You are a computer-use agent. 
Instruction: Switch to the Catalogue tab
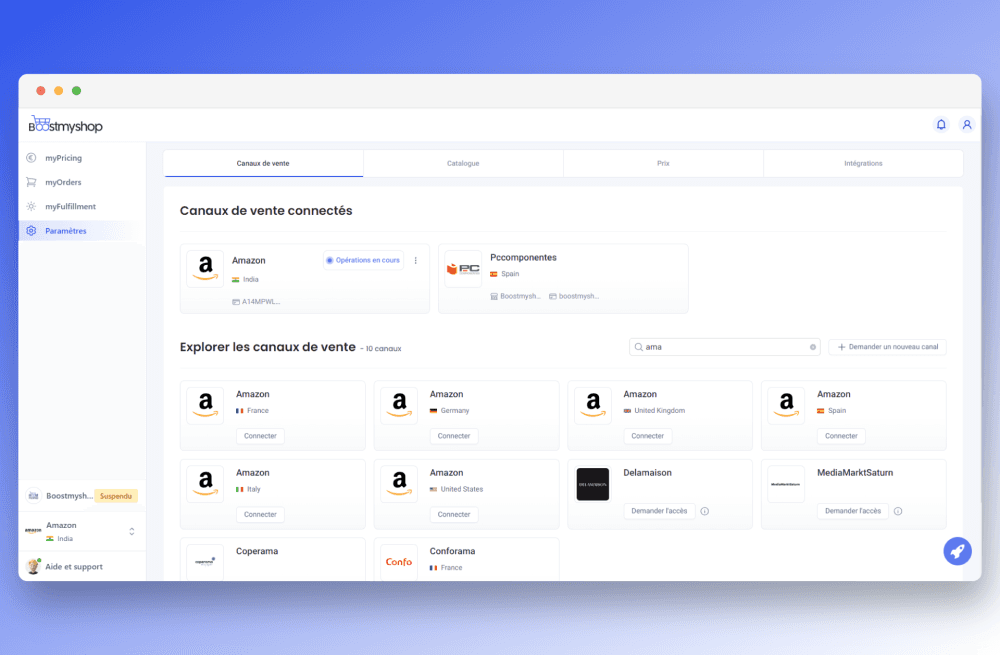click(463, 163)
